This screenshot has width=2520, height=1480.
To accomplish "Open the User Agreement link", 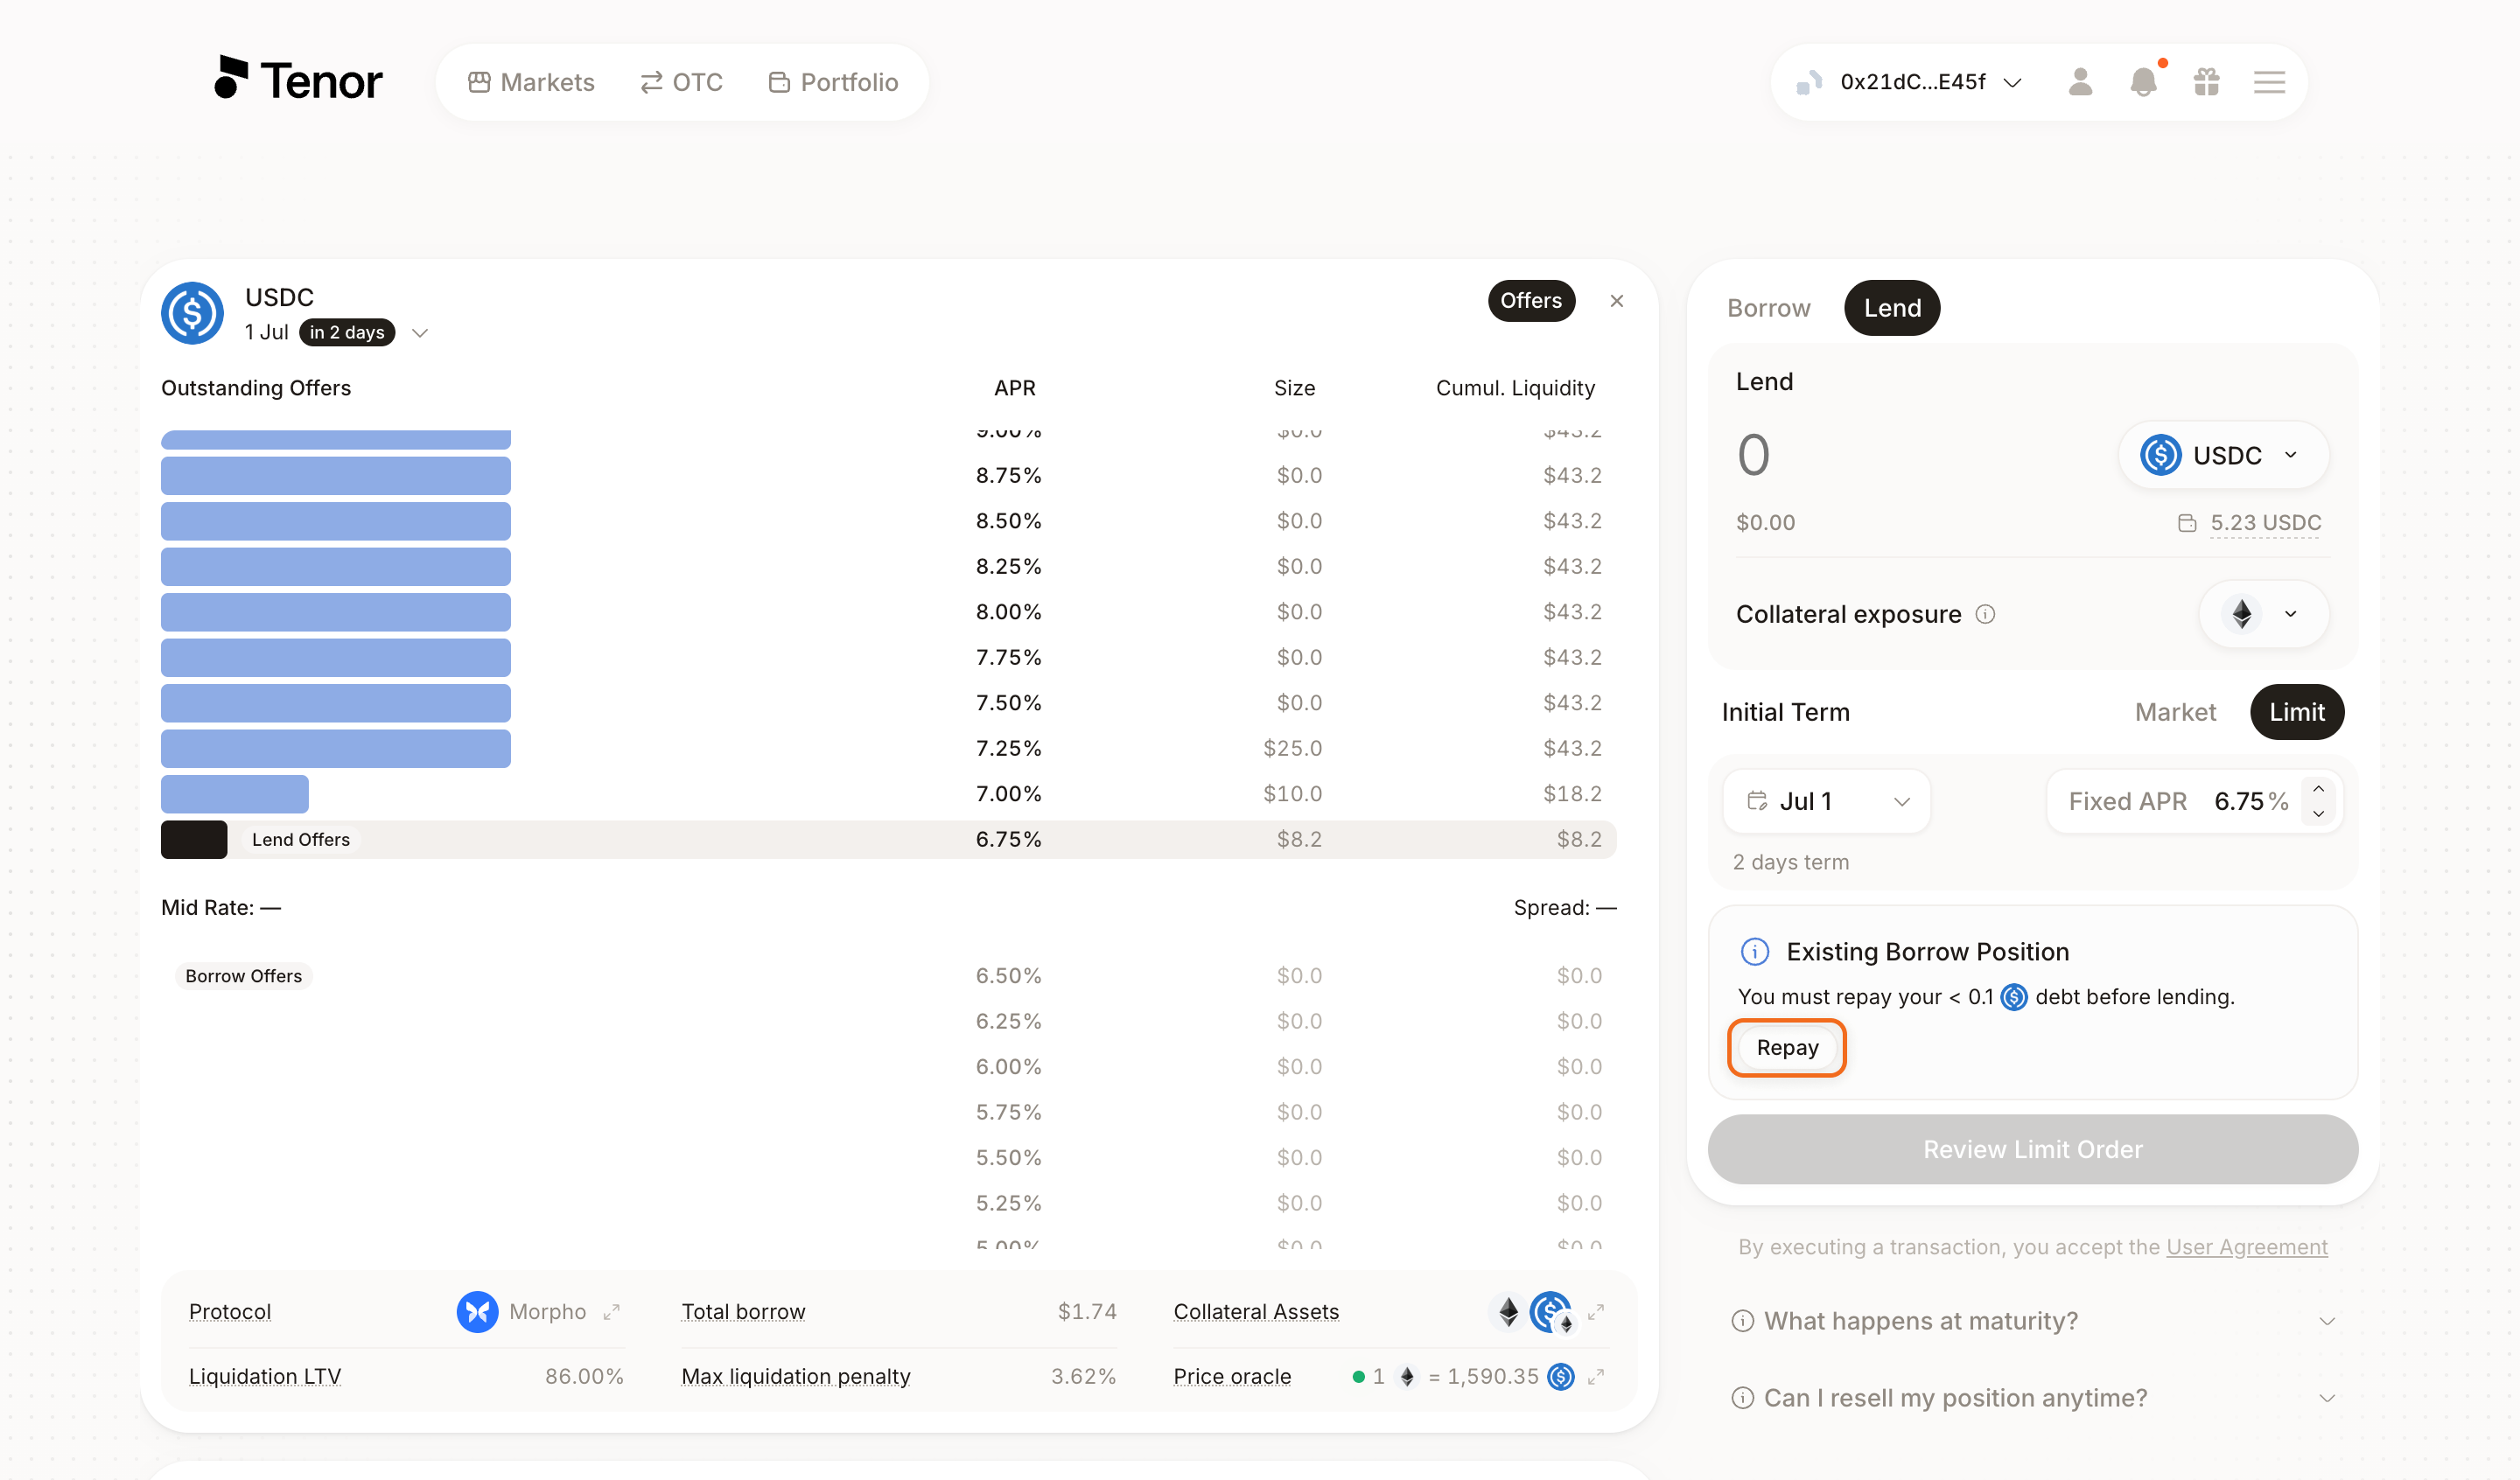I will tap(2246, 1247).
